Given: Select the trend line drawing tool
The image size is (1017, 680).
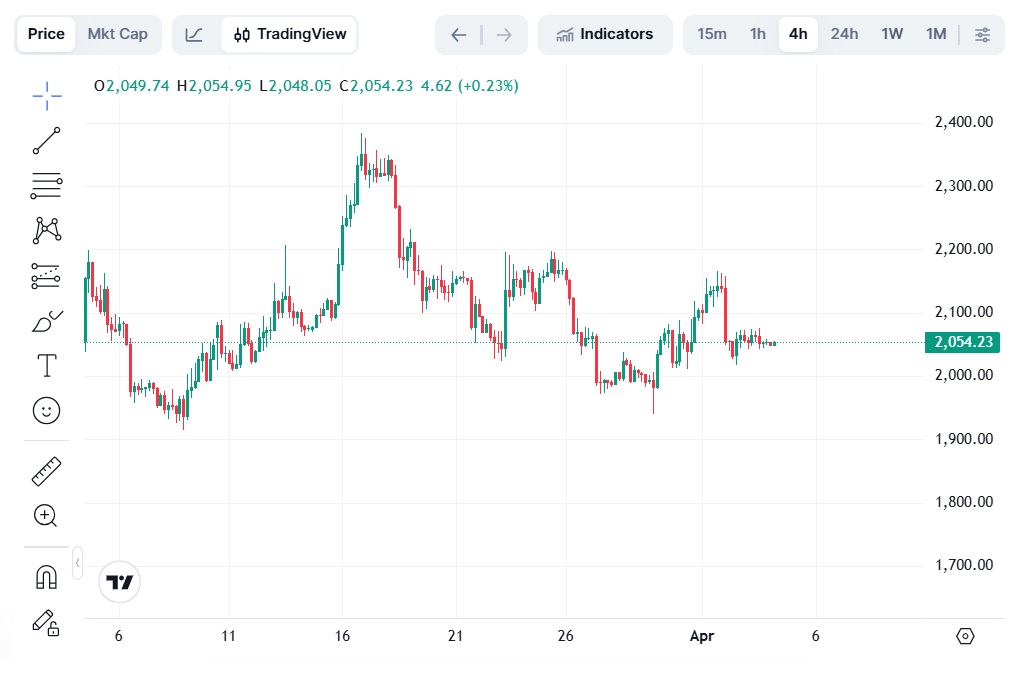Looking at the screenshot, I should [x=47, y=141].
